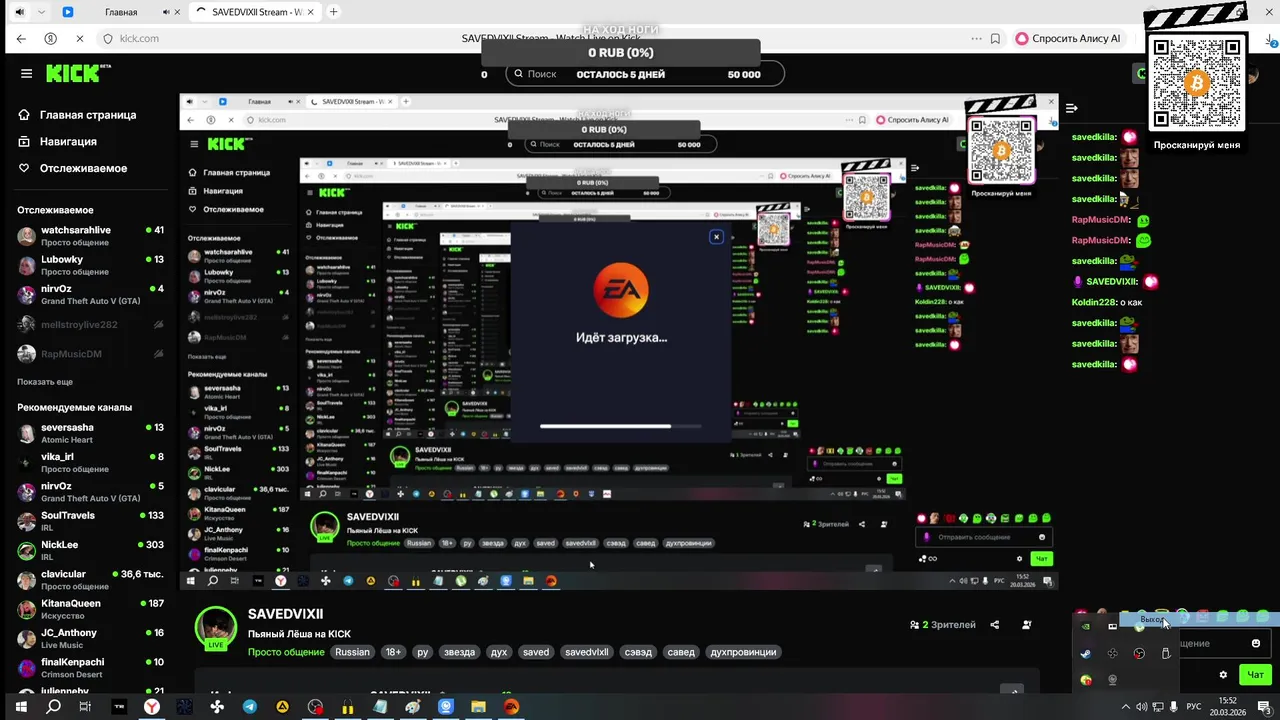Open NVIDIA tray icon
The image size is (1280, 720).
(1086, 627)
